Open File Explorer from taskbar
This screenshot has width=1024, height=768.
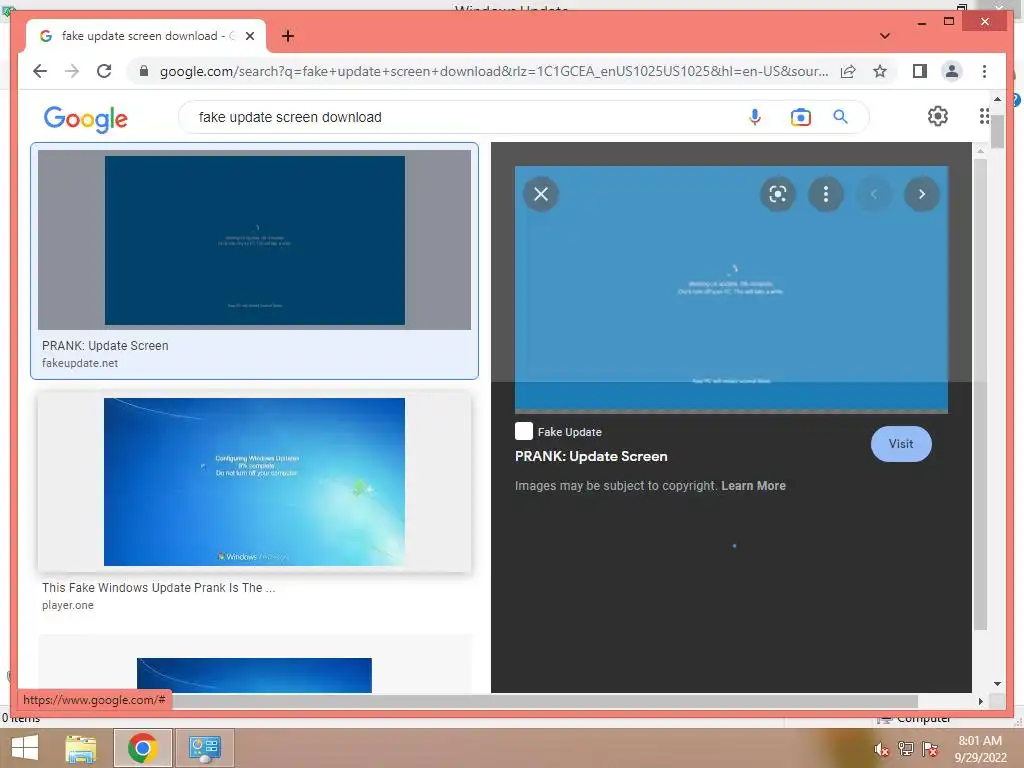81,748
